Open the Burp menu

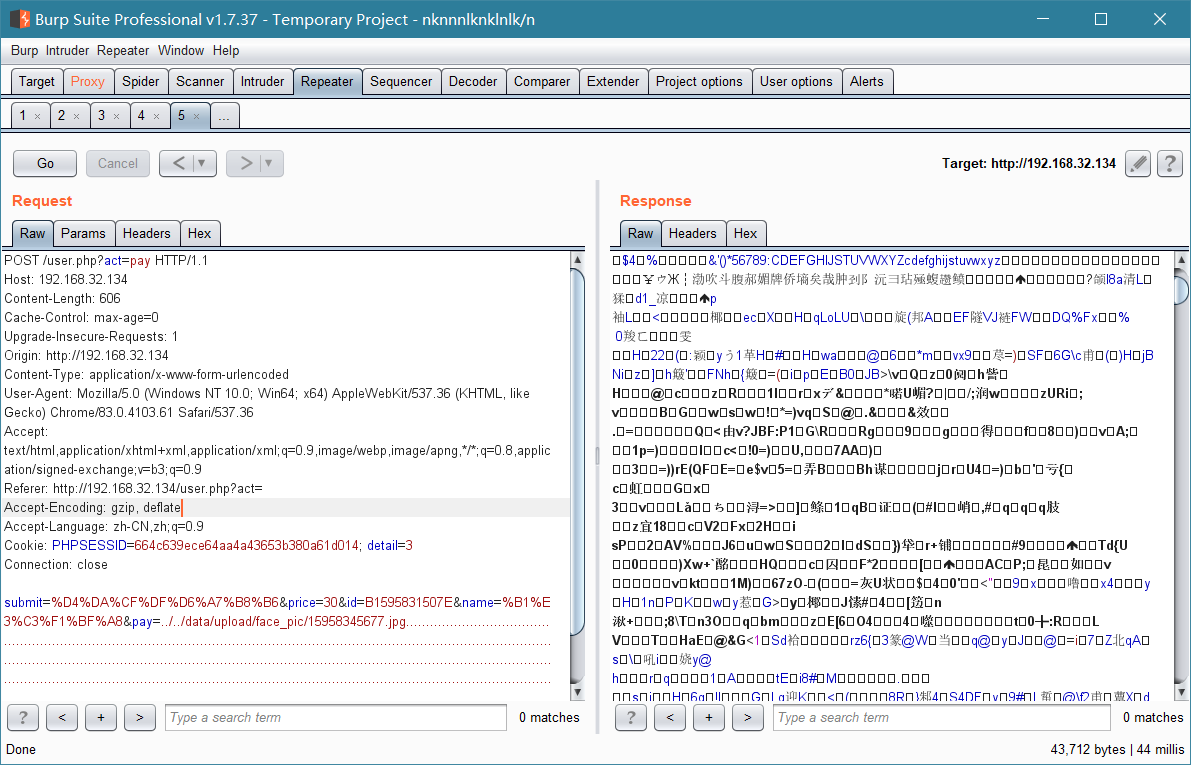coord(24,50)
